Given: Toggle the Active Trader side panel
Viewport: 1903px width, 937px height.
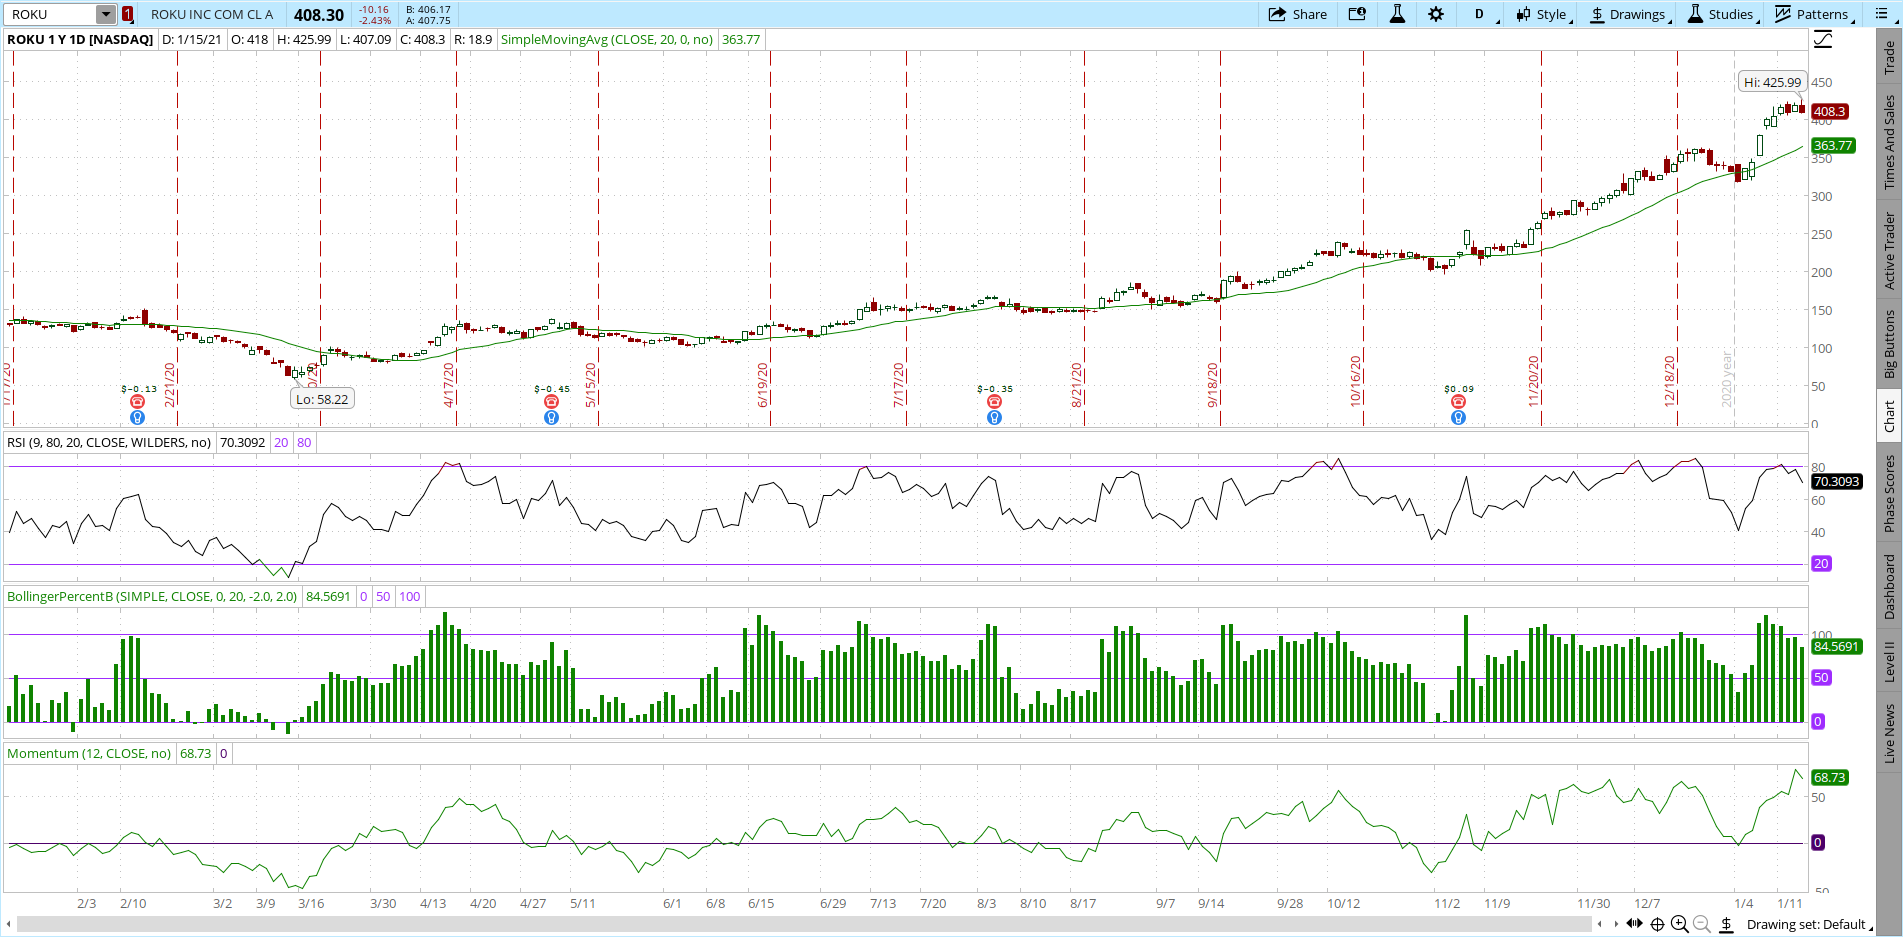Looking at the screenshot, I should pyautogui.click(x=1889, y=251).
